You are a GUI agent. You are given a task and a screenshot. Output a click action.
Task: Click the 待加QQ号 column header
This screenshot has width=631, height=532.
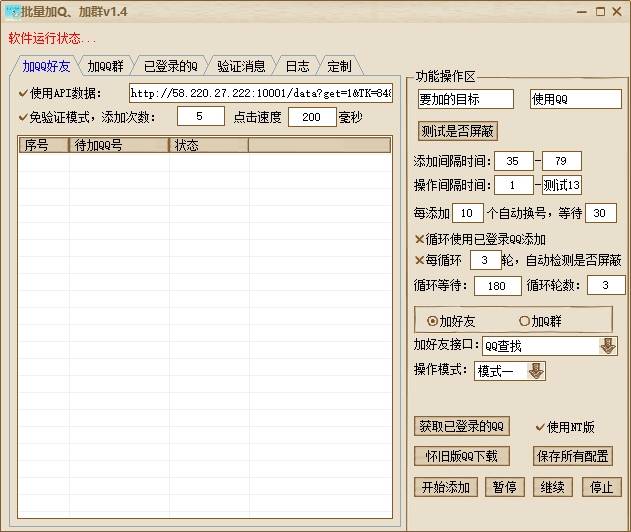tap(119, 145)
